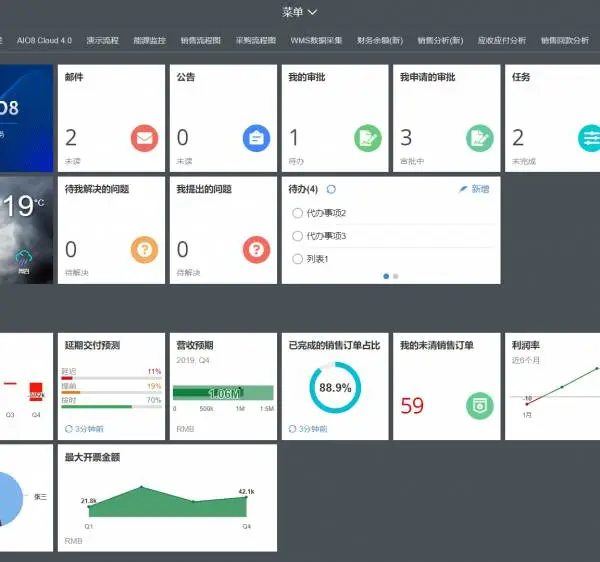Open the 销售流程图 tab
600x562 pixels.
coord(201,40)
